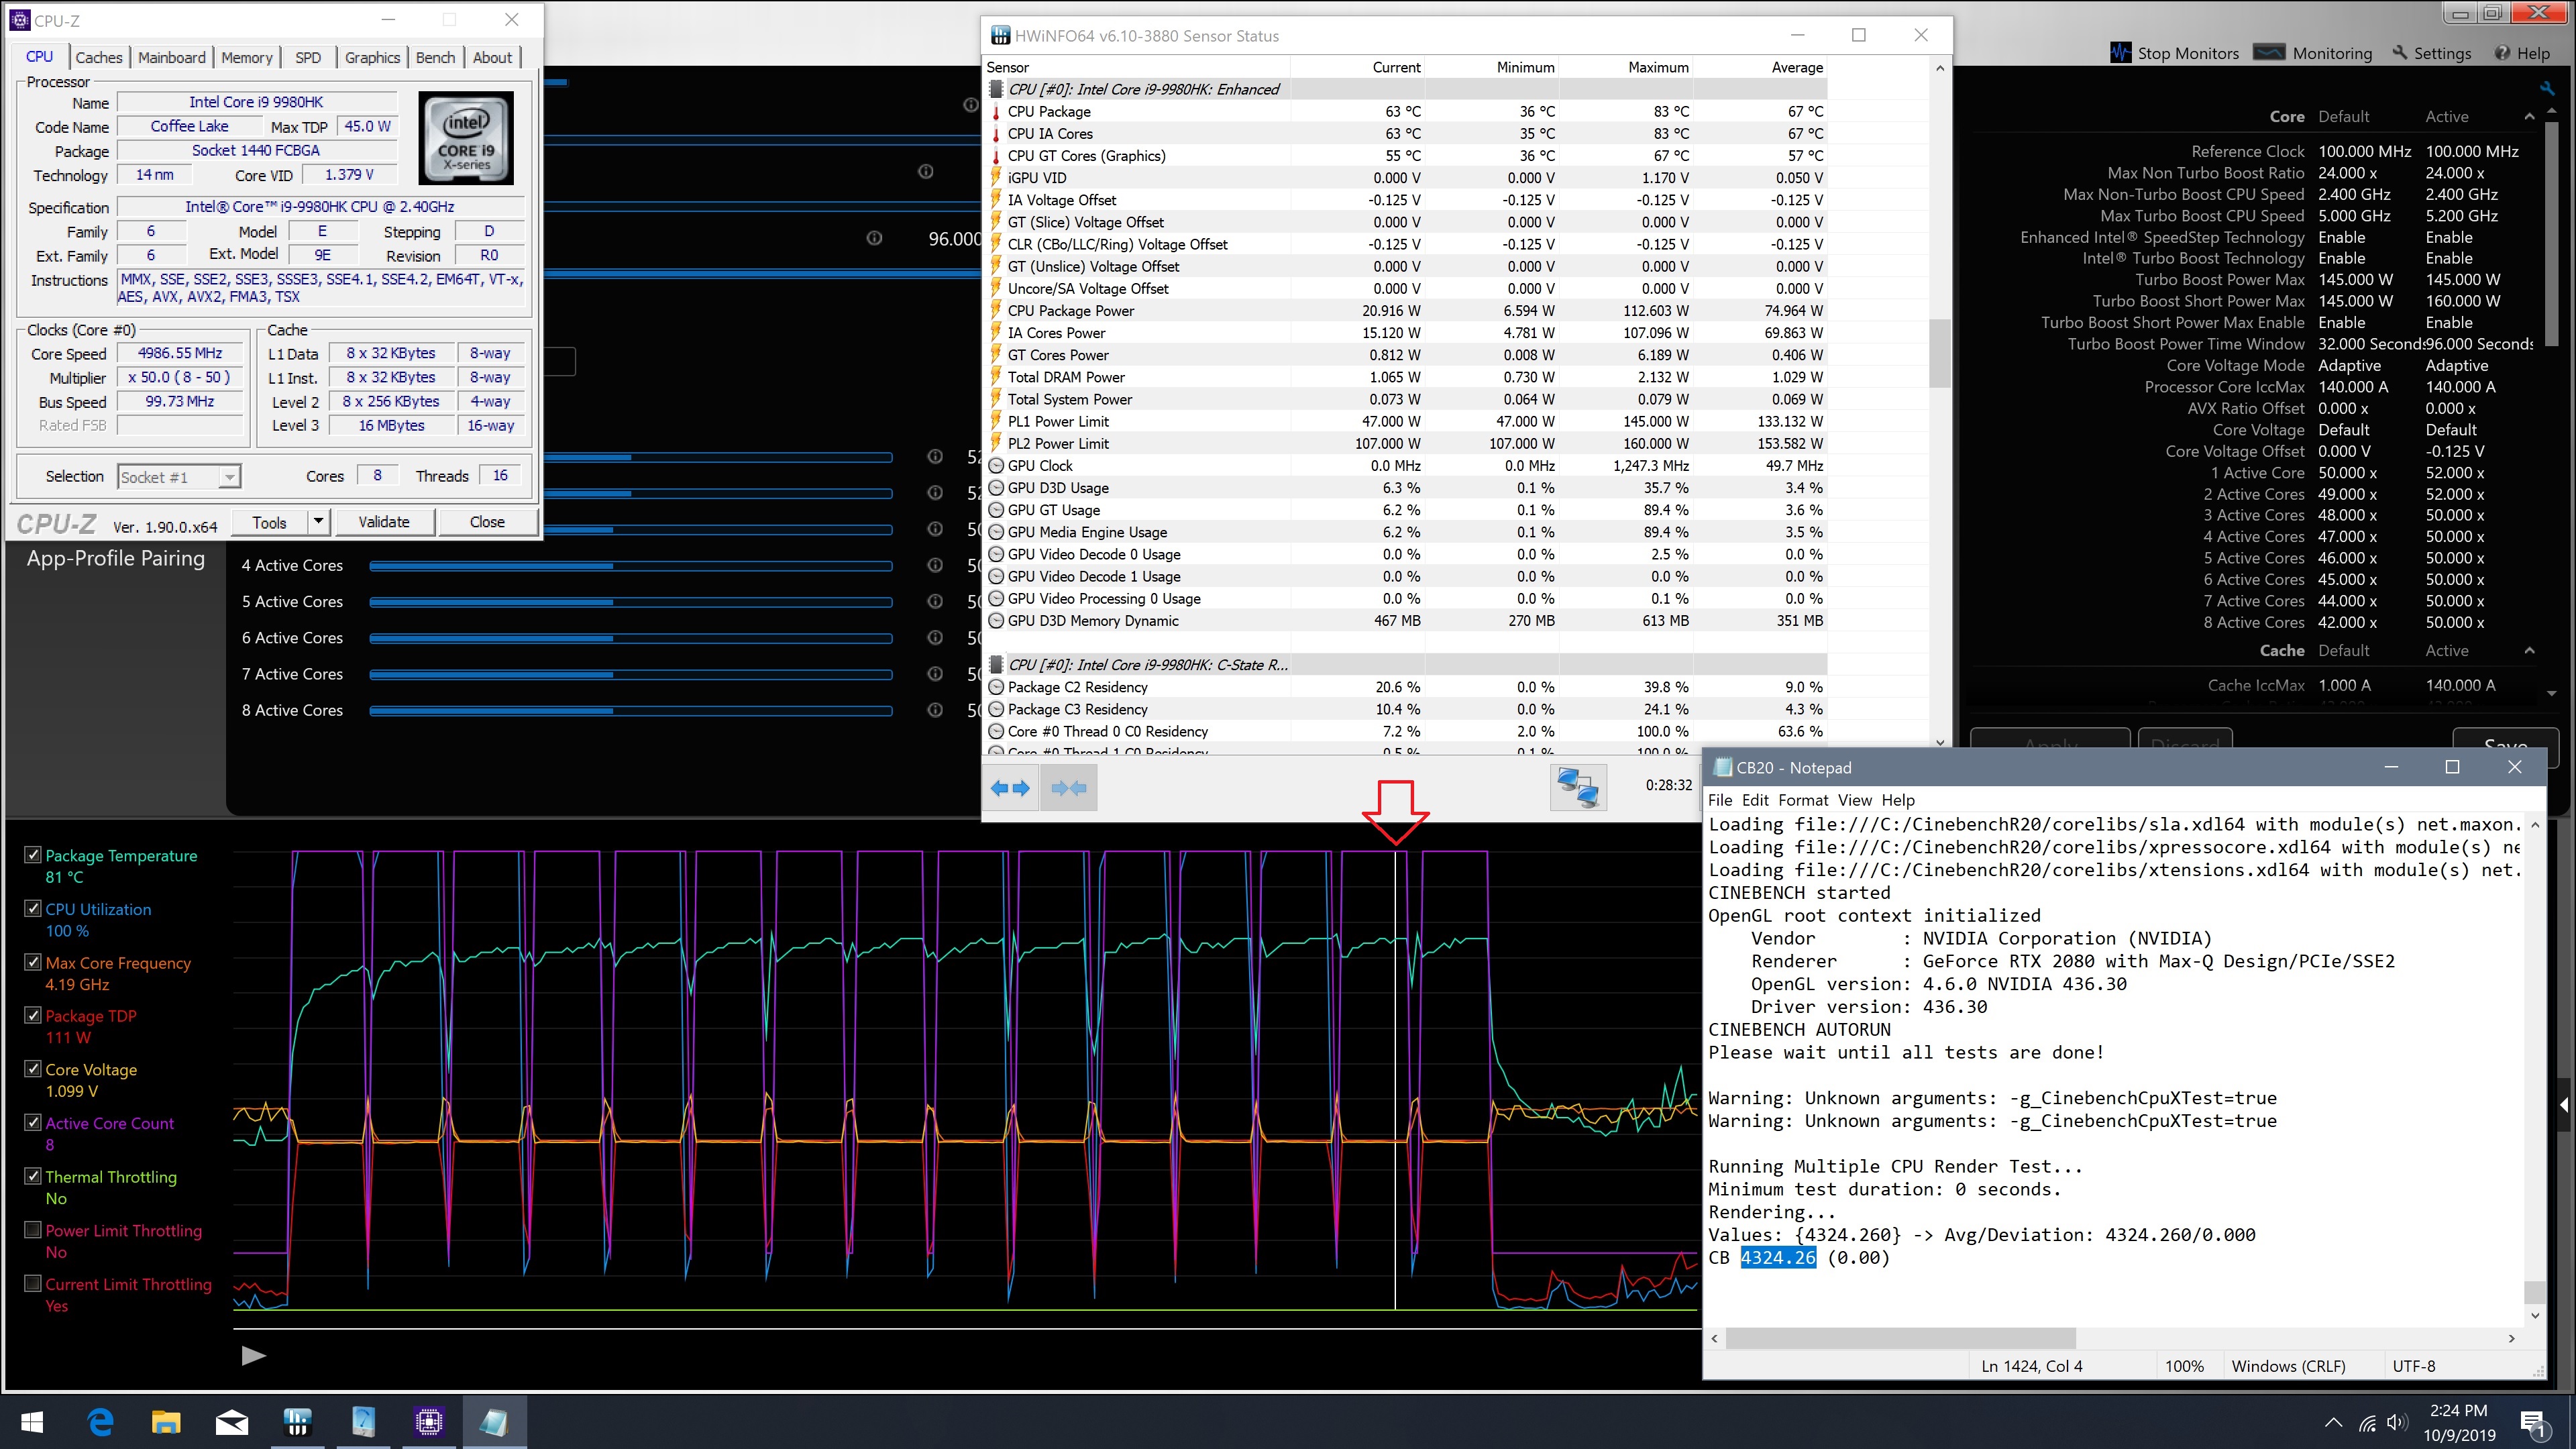Uncheck Active Core Count graph checkbox
Screen dimensions: 2576x1449
33,1123
